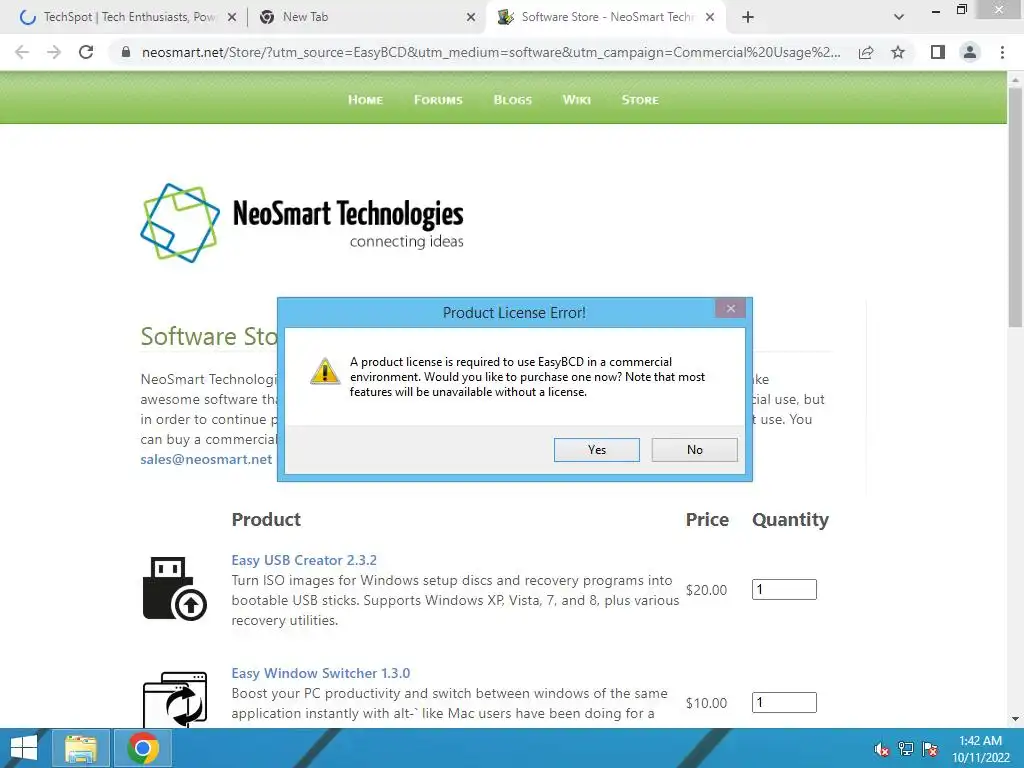Click the padlock site info icon

(126, 52)
